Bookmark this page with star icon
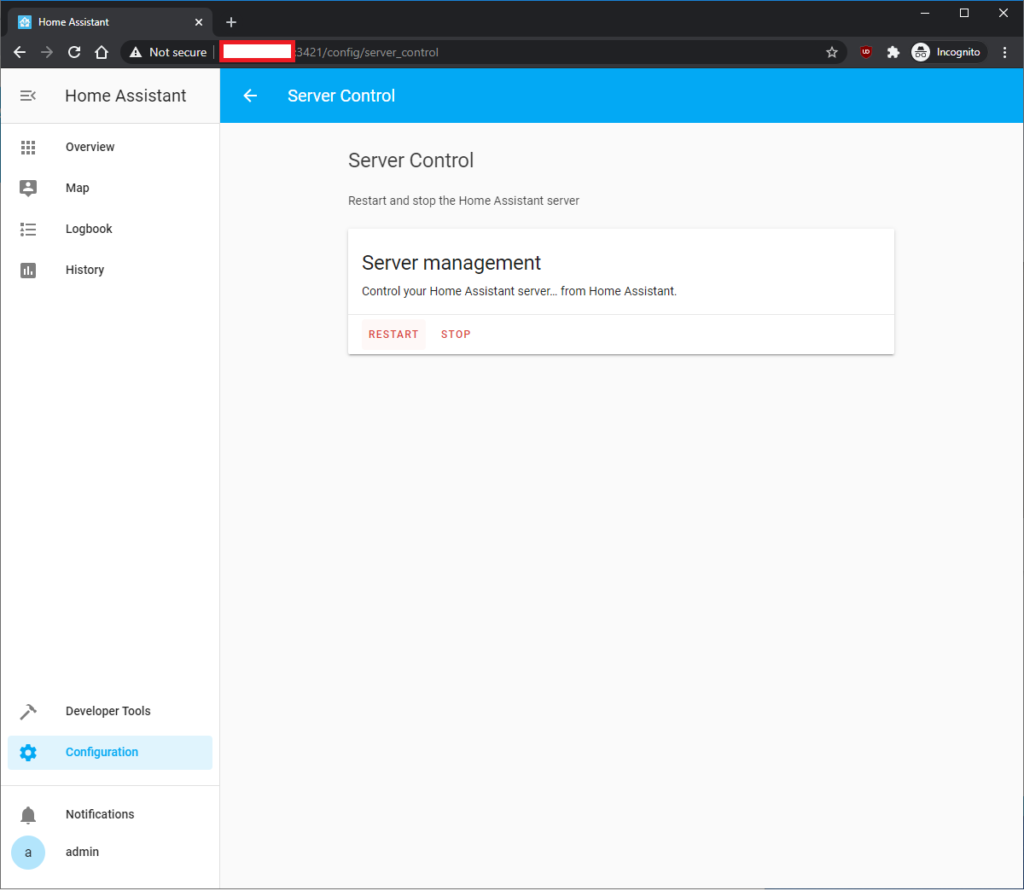The height and width of the screenshot is (891, 1024). [831, 52]
